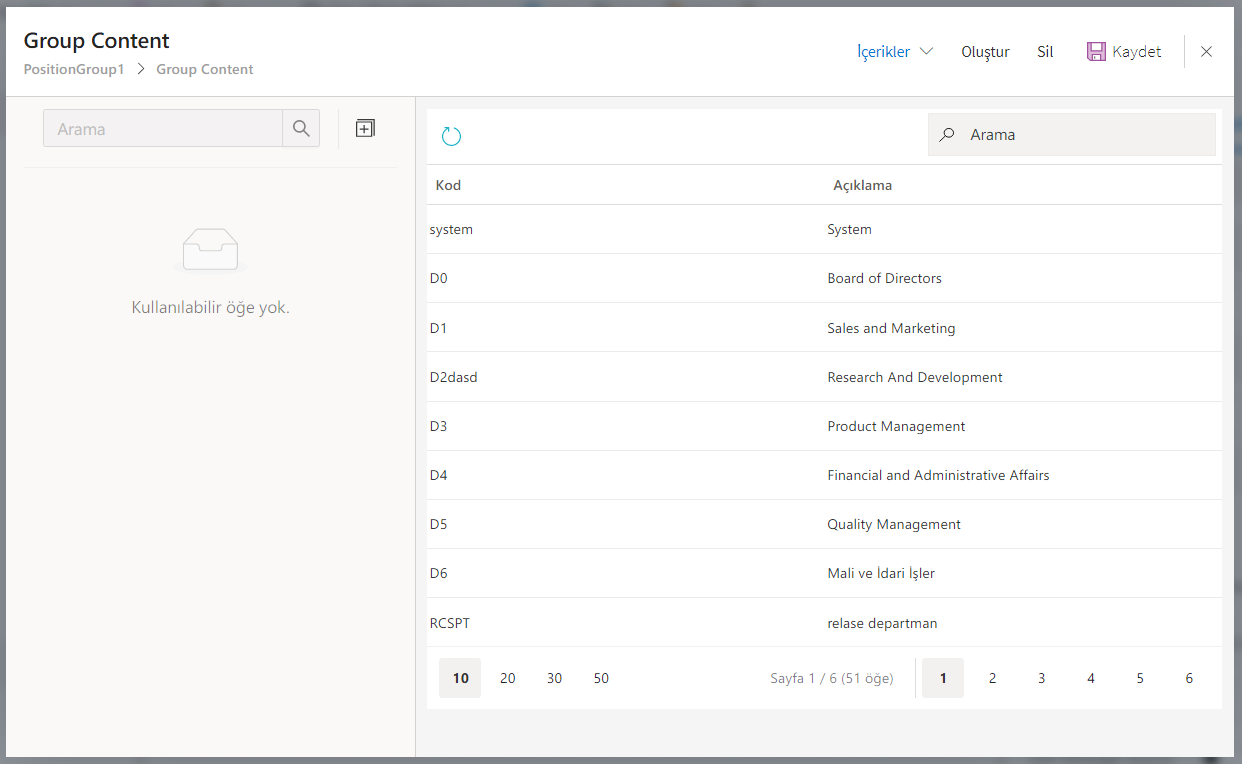Set page size to 50 items
1242x764 pixels.
(601, 678)
